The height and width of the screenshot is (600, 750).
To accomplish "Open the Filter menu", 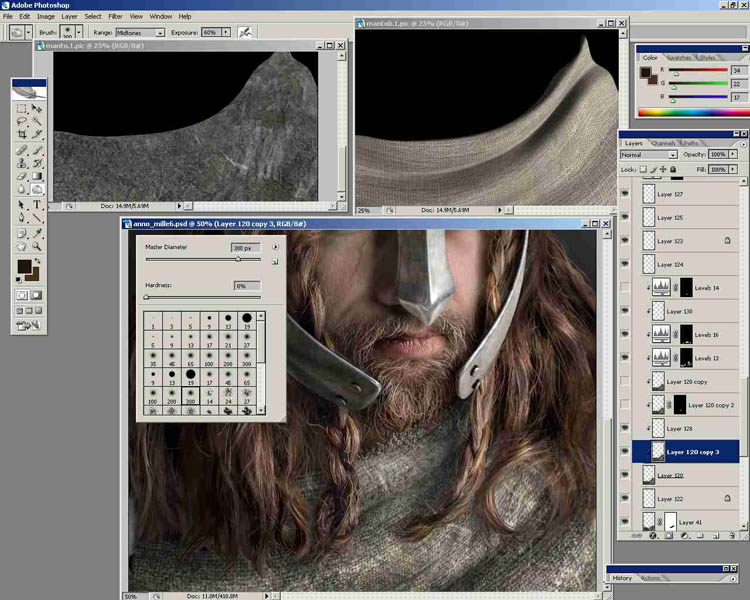I will point(116,17).
